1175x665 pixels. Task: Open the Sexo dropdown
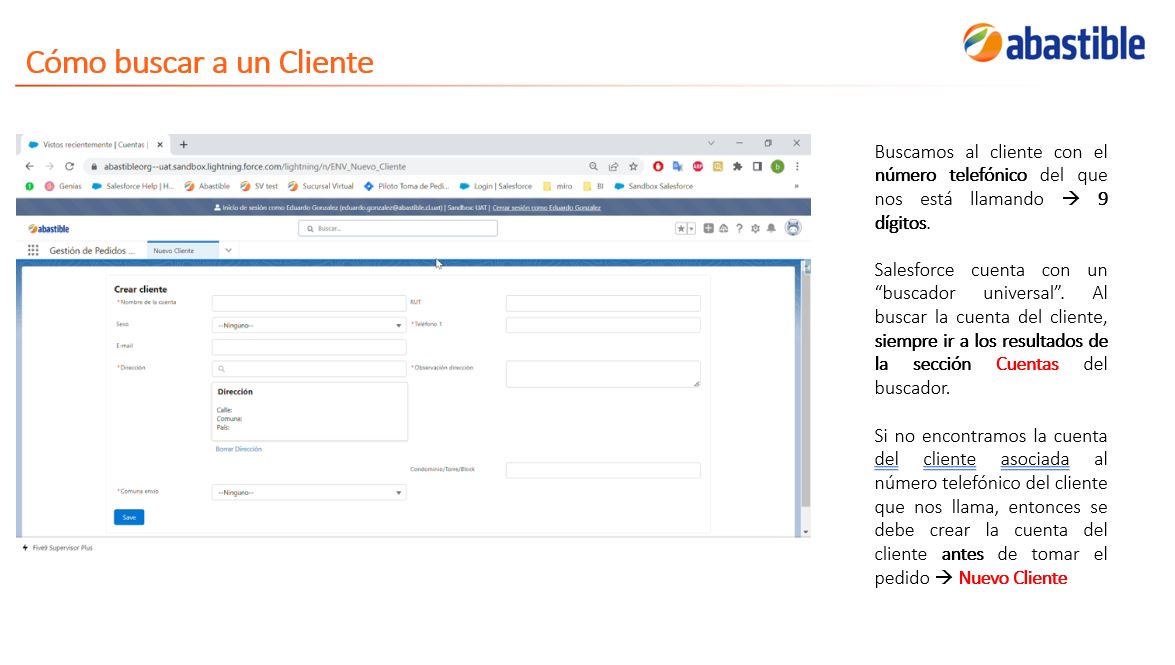(x=309, y=325)
